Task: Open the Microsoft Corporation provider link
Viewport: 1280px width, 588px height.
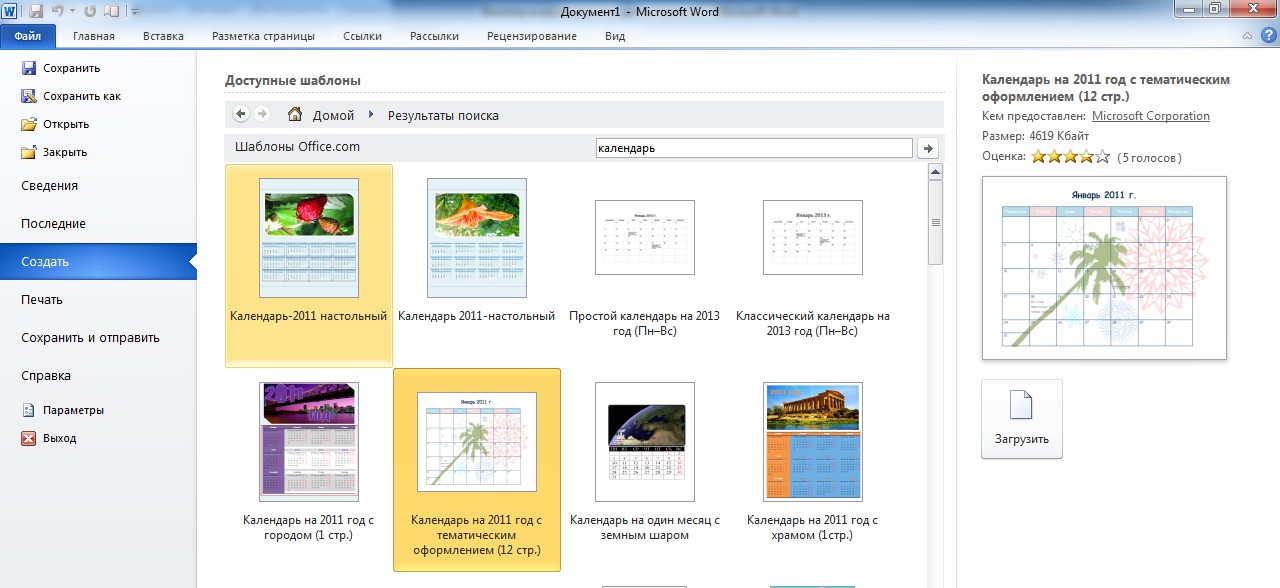Action: tap(1150, 116)
